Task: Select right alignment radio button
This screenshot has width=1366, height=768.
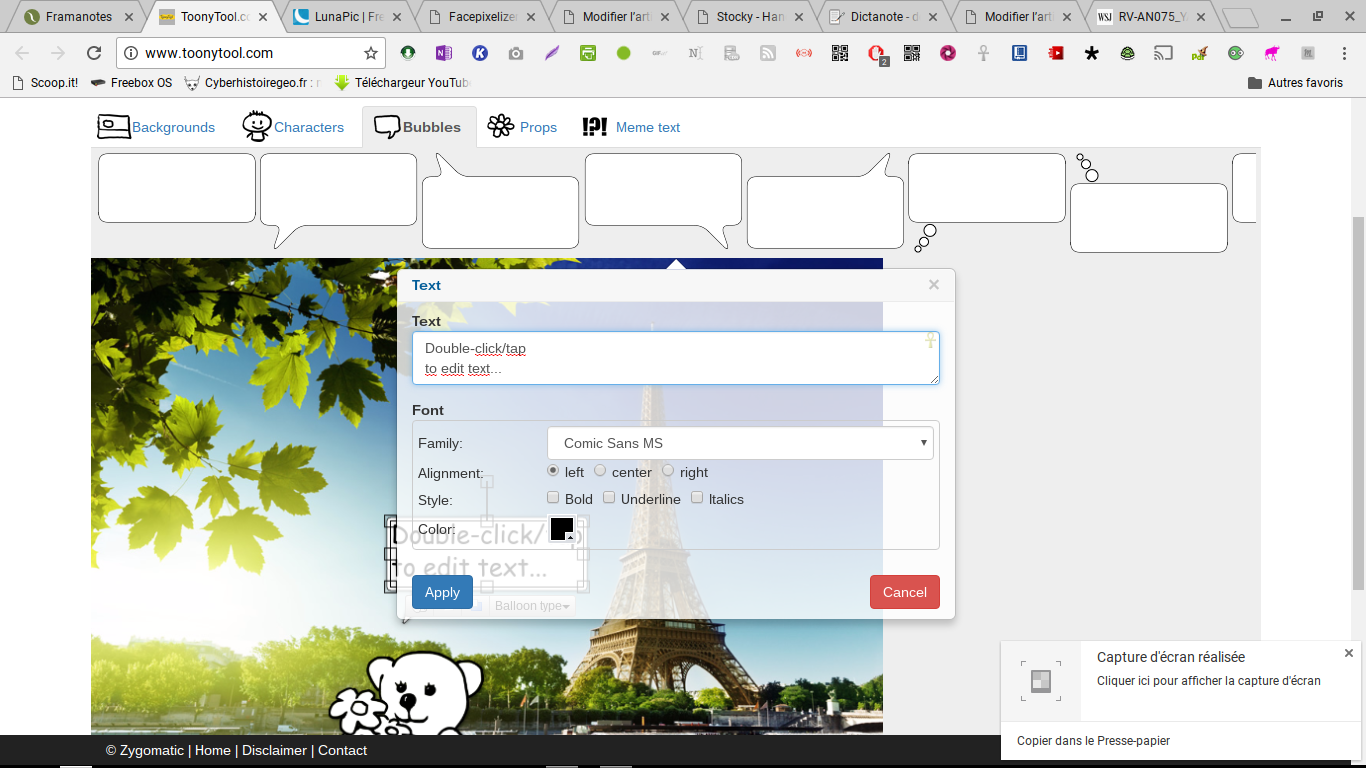Action: [668, 471]
